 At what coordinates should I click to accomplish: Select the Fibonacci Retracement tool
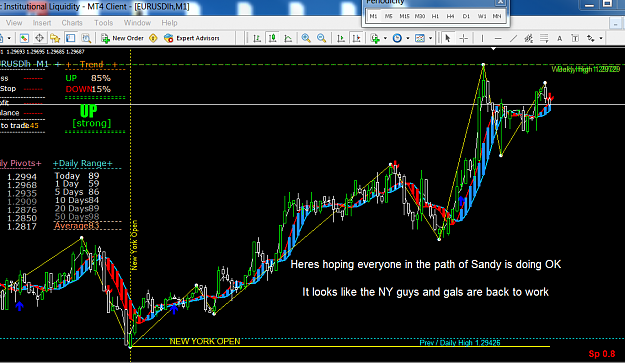click(x=544, y=38)
